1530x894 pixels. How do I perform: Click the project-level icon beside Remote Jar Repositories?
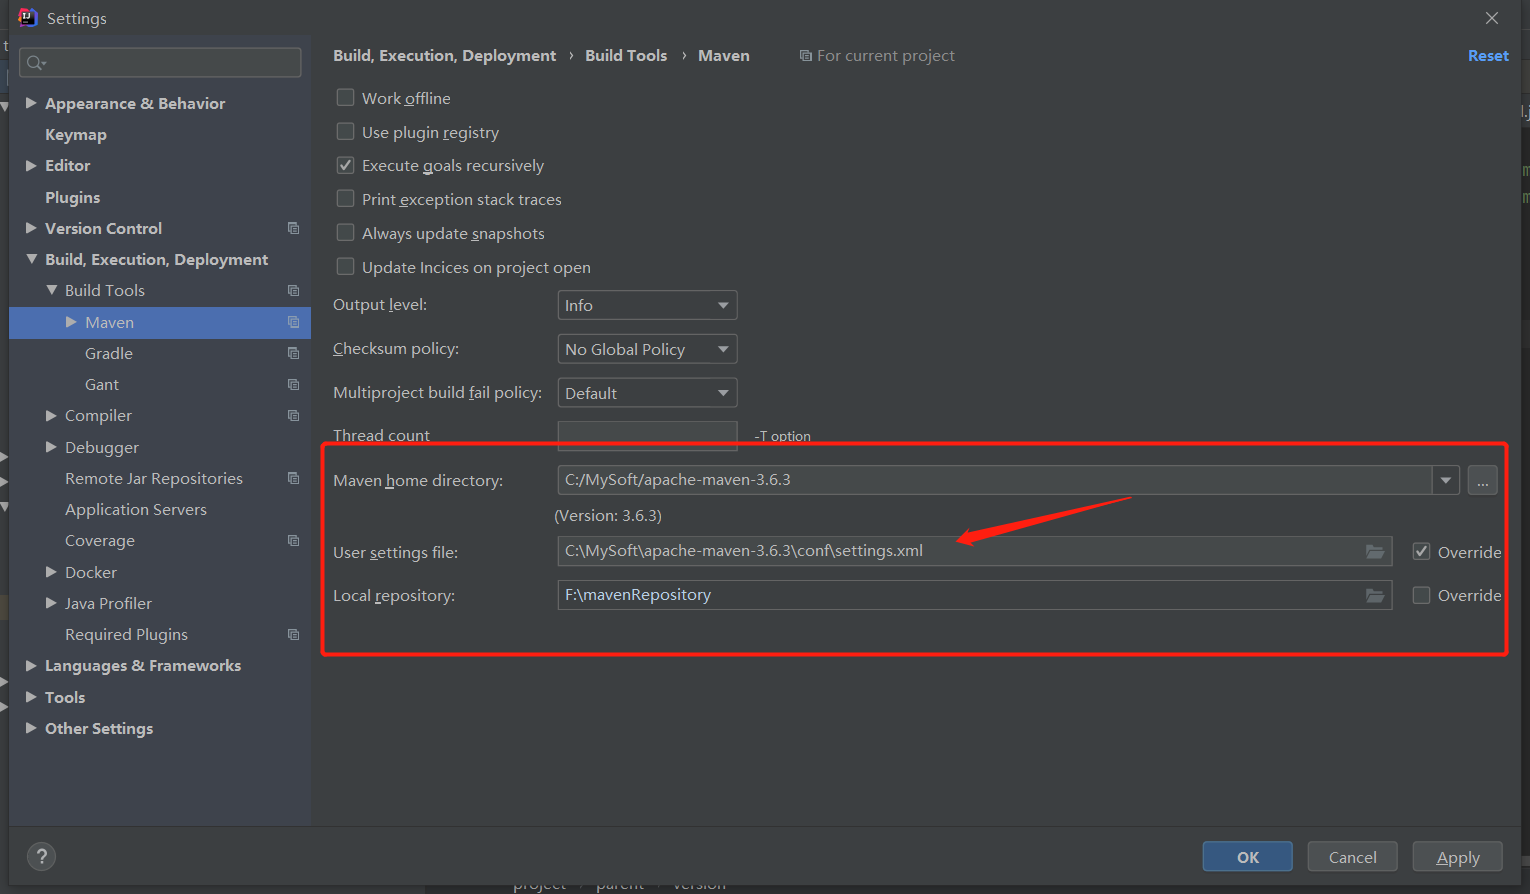click(293, 478)
